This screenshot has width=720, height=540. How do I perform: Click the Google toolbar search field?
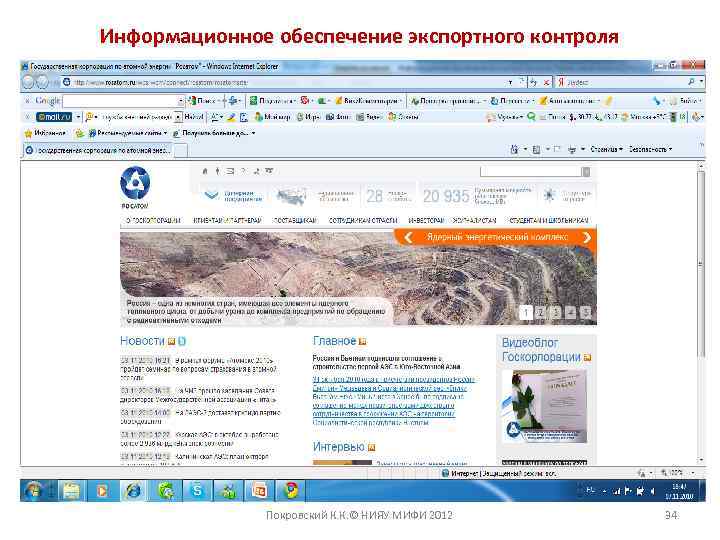click(120, 101)
